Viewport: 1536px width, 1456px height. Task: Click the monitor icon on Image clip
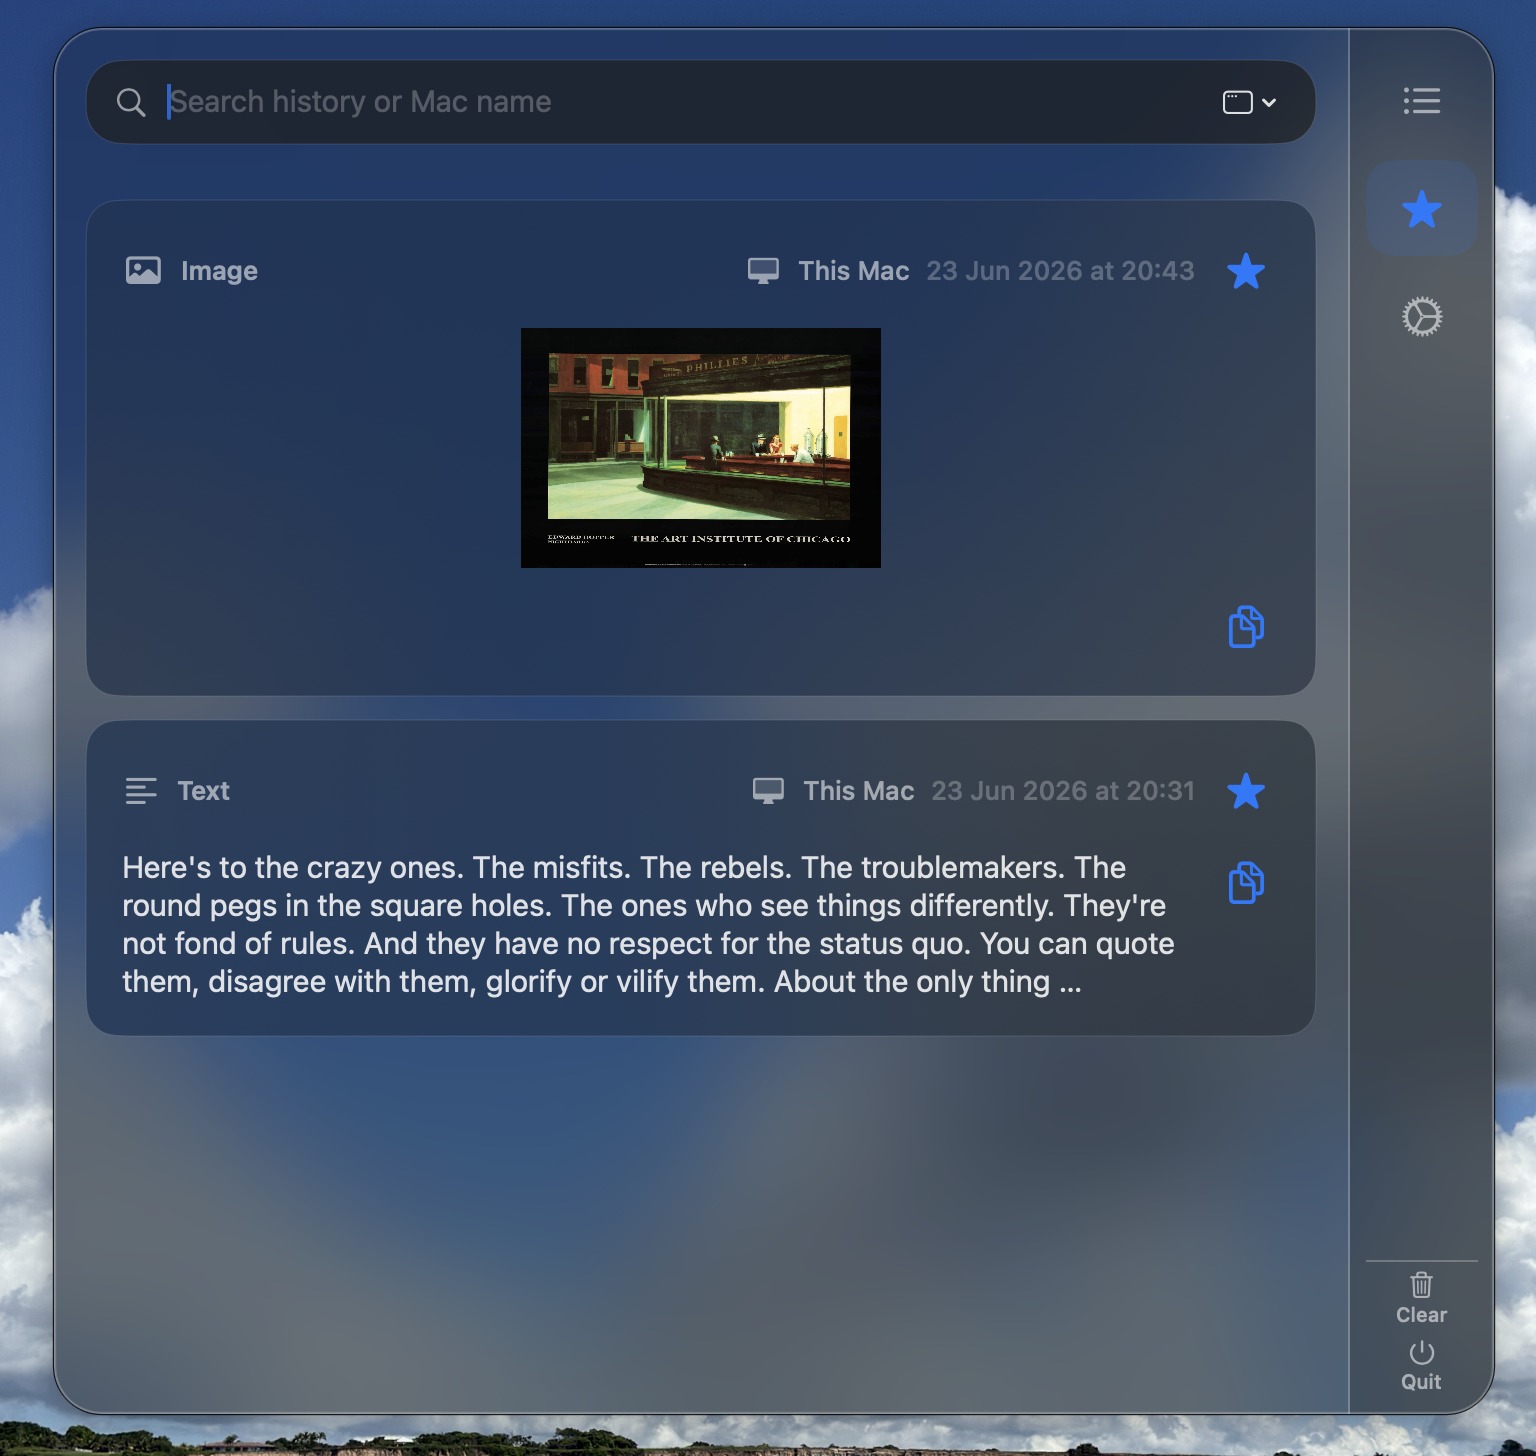(764, 271)
